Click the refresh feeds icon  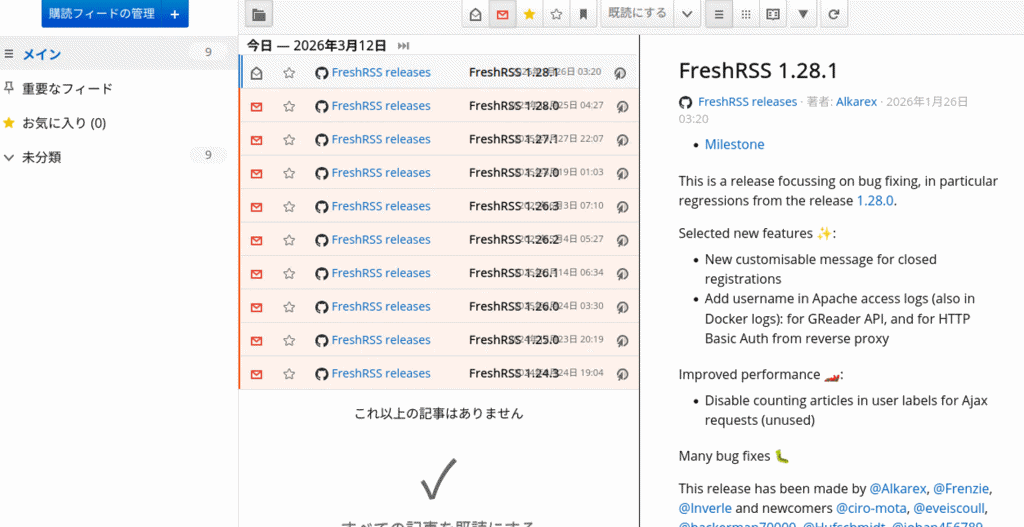pos(833,15)
